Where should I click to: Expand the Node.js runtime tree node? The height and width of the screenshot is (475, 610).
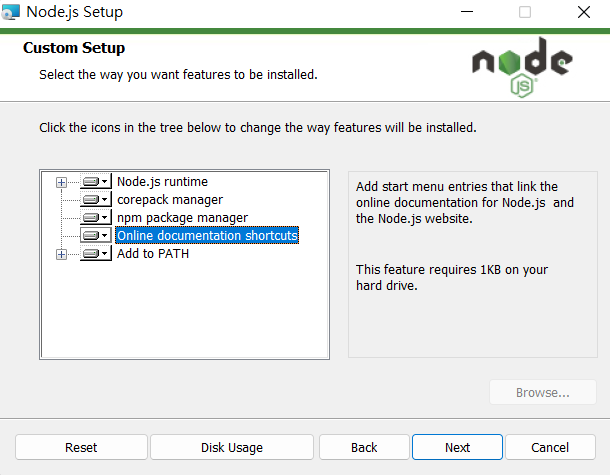pos(61,182)
